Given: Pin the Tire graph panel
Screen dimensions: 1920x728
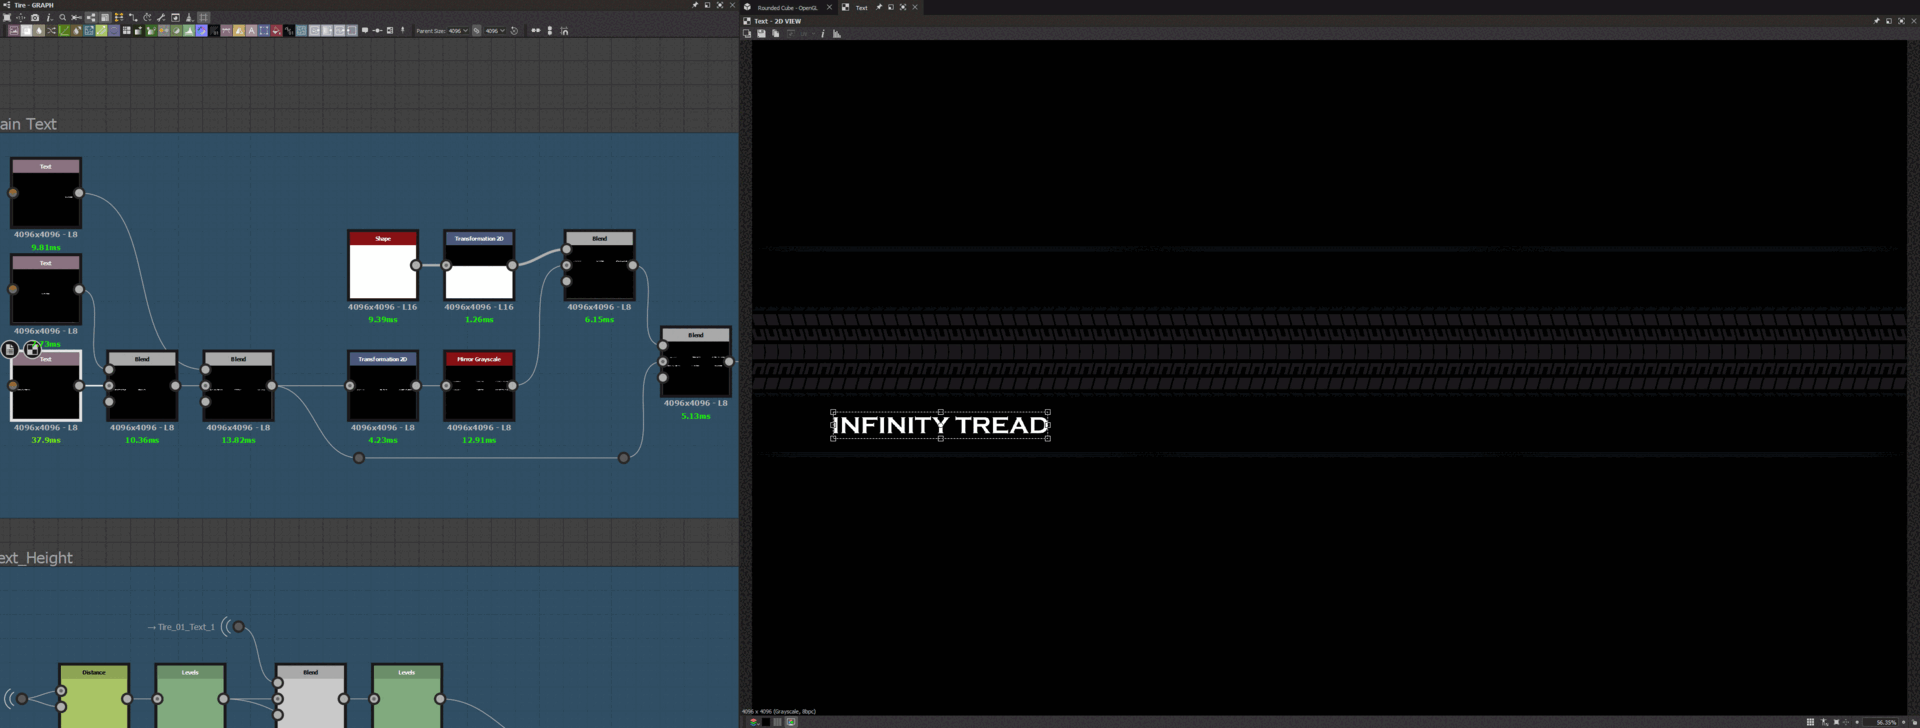Looking at the screenshot, I should coord(695,5).
